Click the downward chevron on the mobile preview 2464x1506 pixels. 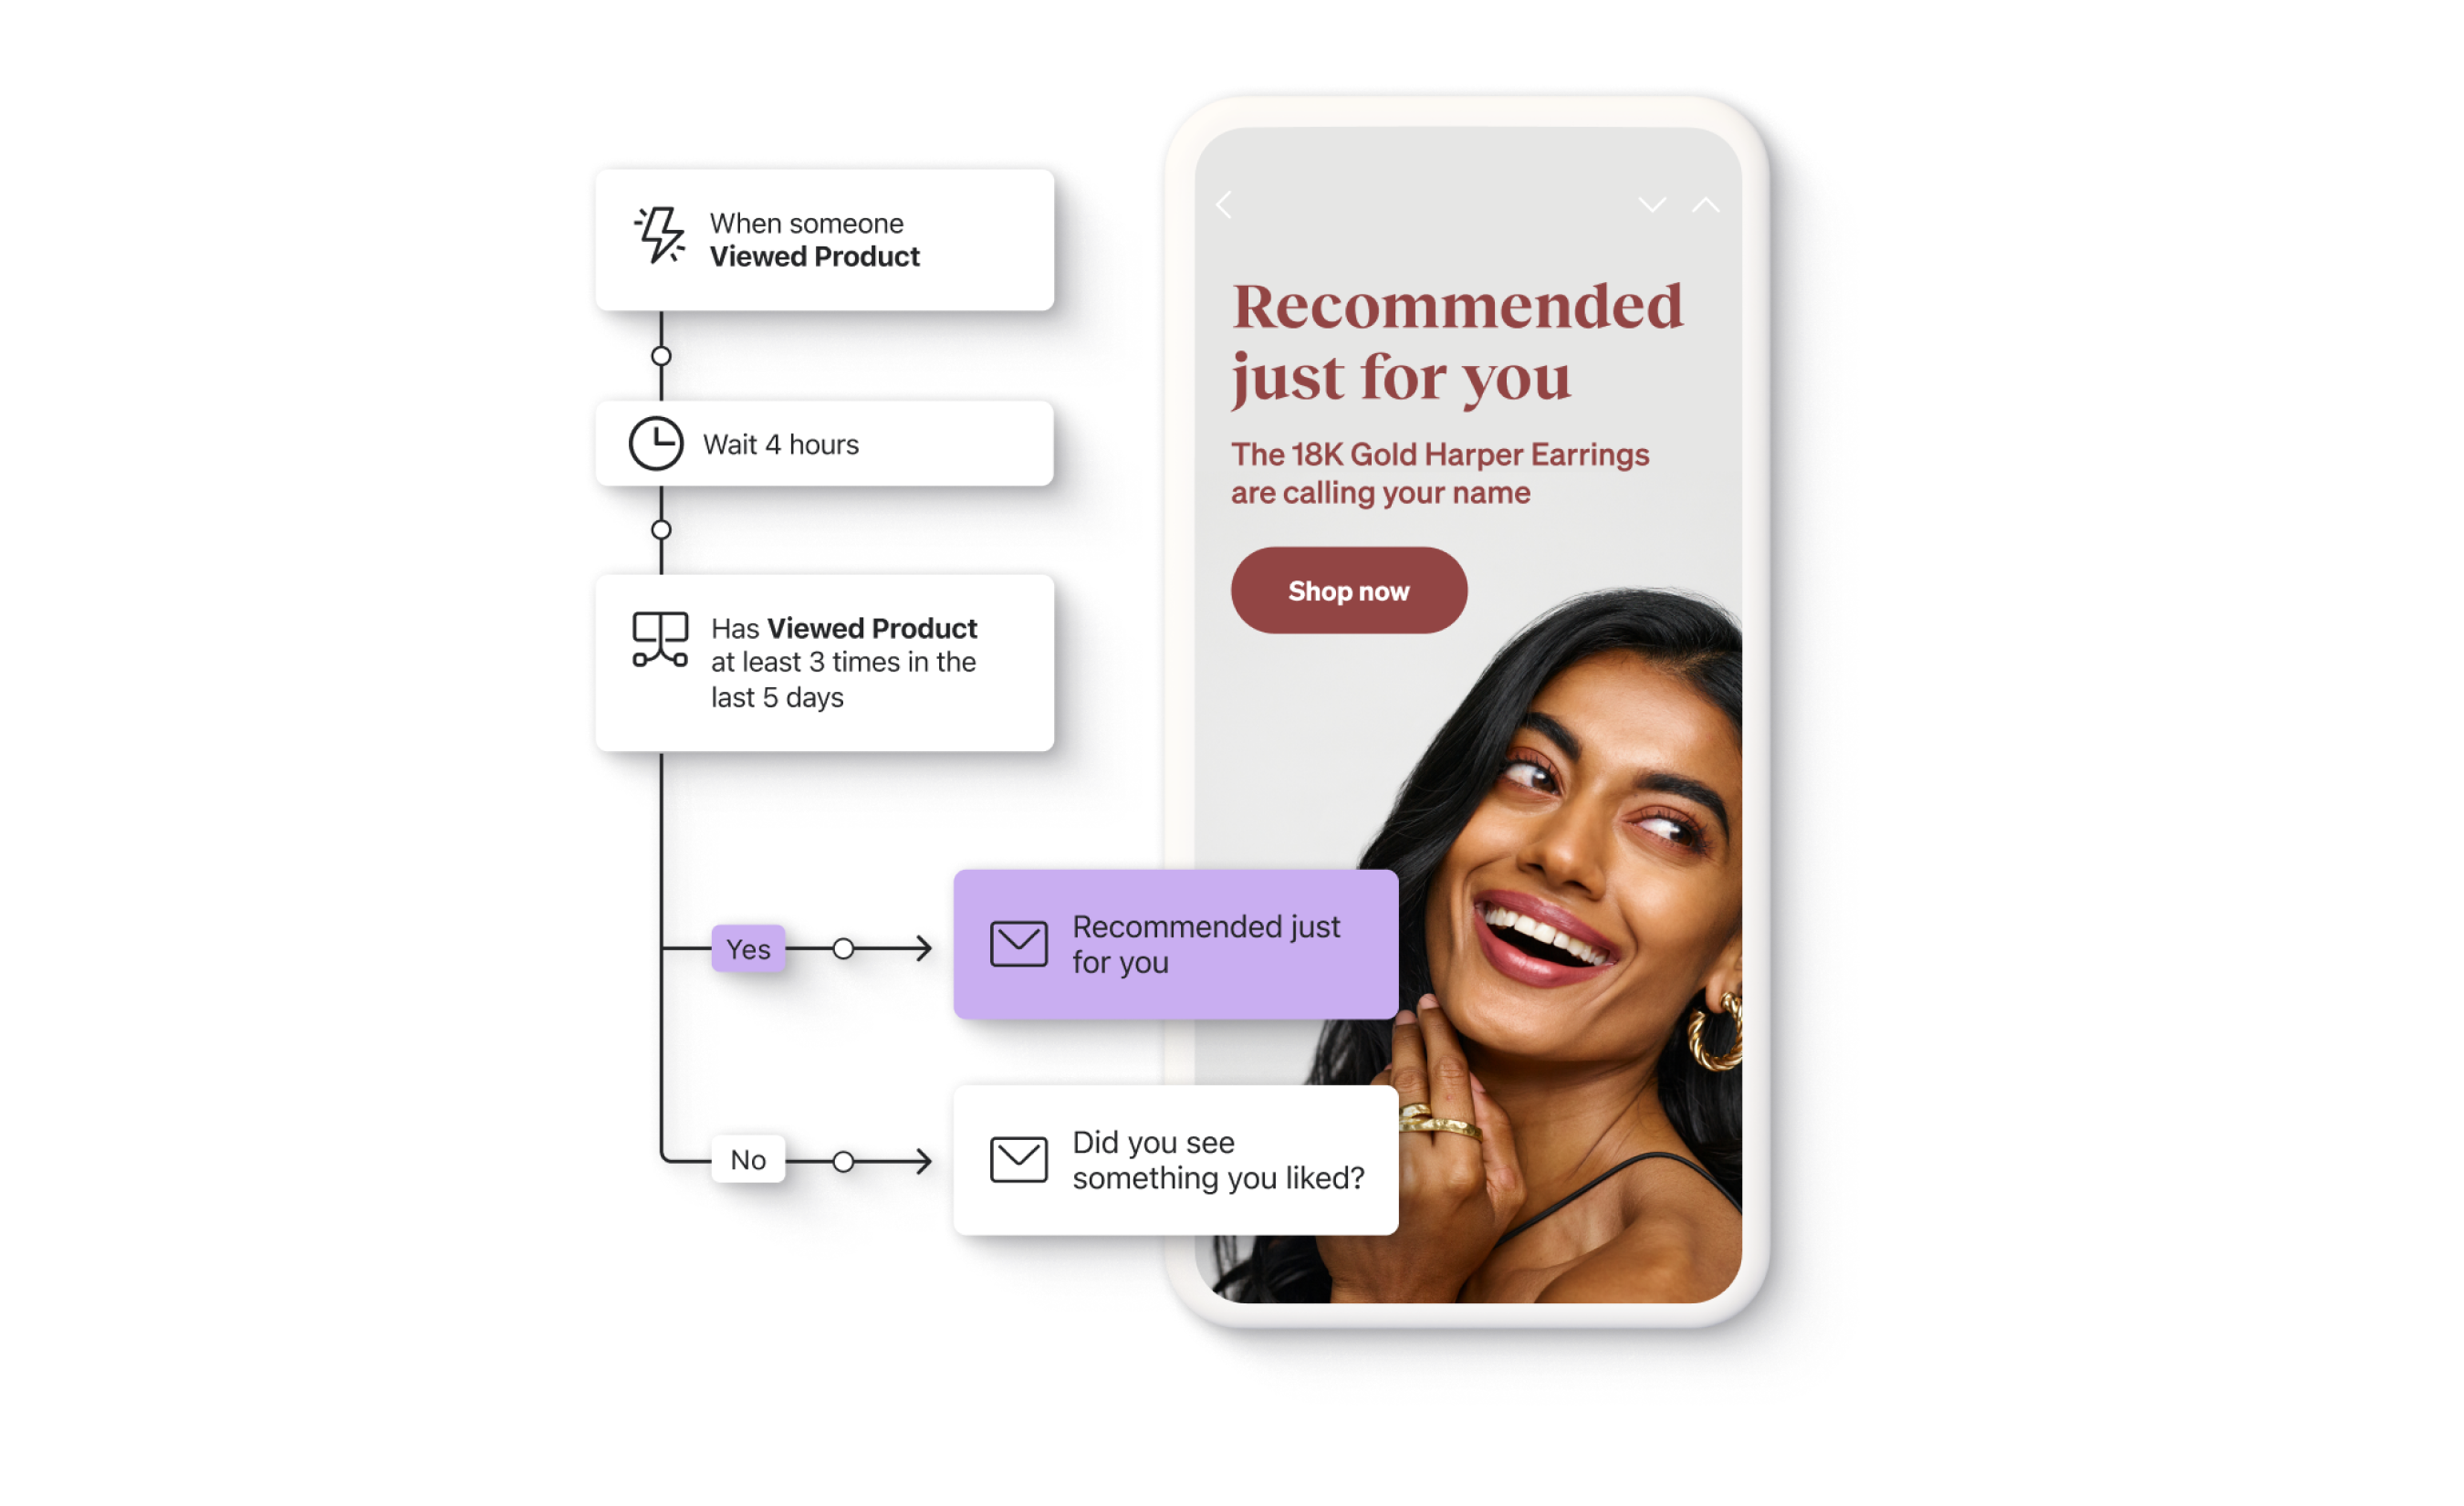(x=1653, y=204)
